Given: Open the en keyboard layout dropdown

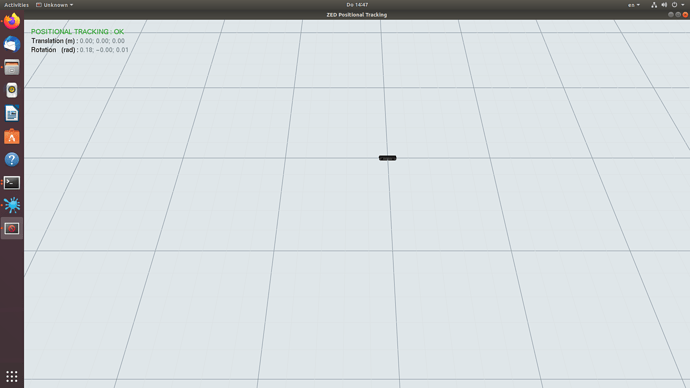Looking at the screenshot, I should (x=634, y=5).
